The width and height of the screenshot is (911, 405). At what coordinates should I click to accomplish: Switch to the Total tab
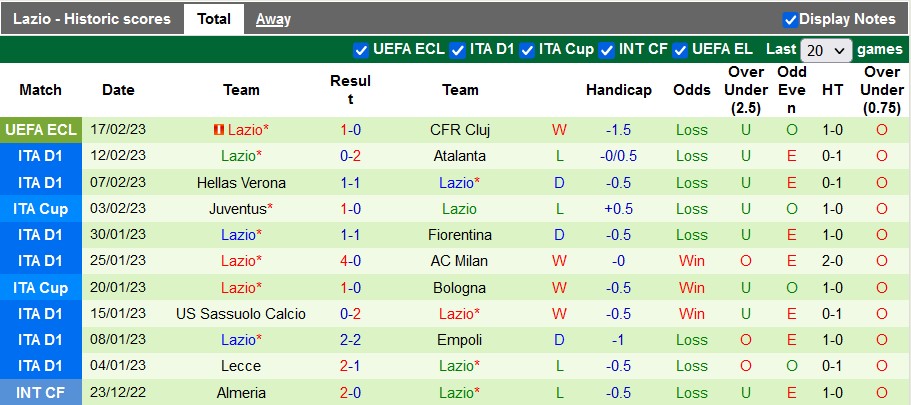[x=214, y=19]
